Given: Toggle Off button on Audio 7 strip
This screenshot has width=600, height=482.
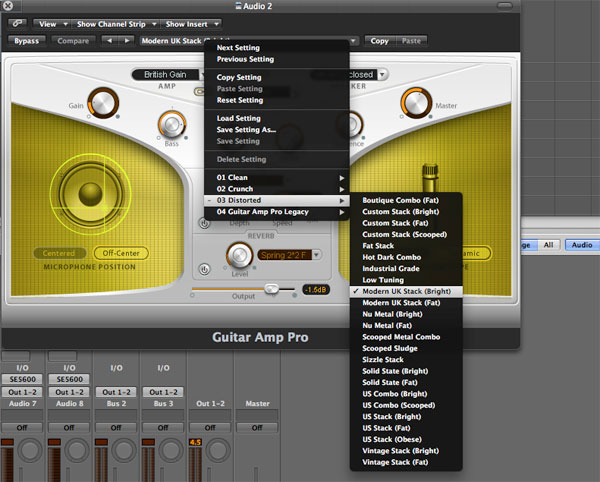Looking at the screenshot, I should 22,428.
